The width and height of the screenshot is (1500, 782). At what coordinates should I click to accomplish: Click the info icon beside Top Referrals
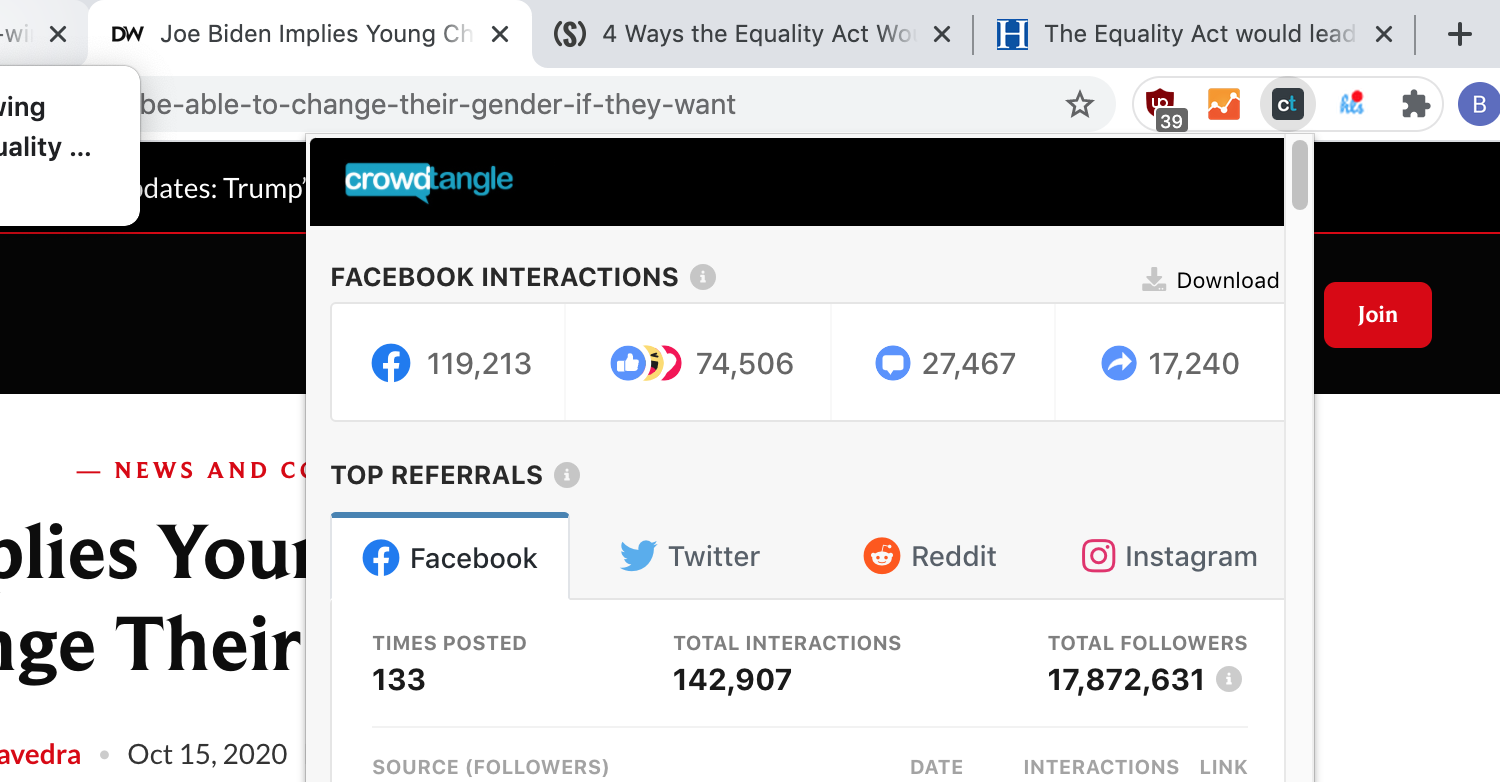coord(567,475)
